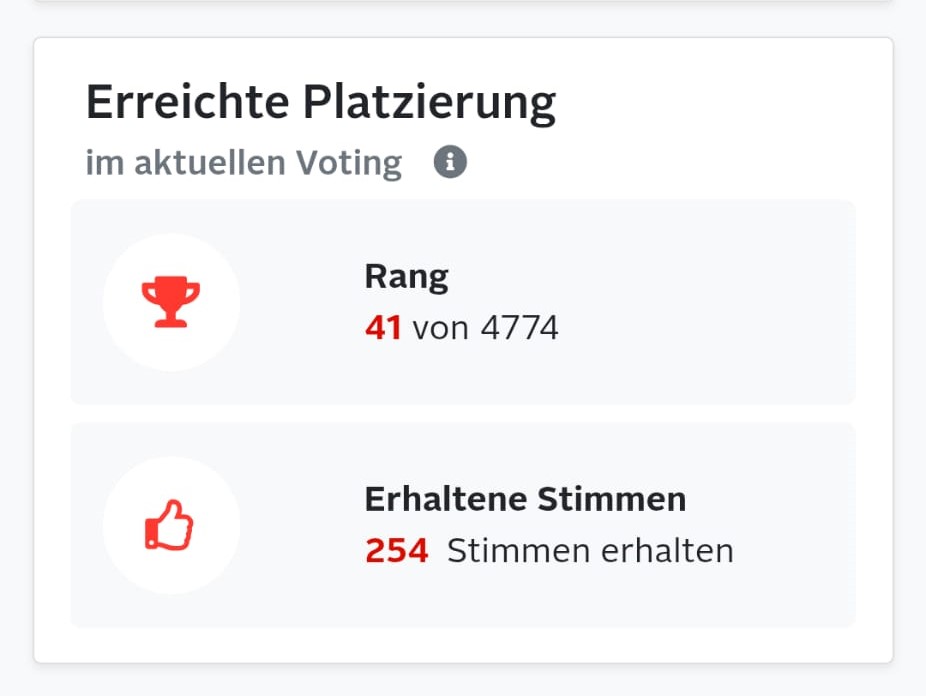Click the word "von" in the rank line
This screenshot has width=926, height=696.
440,327
